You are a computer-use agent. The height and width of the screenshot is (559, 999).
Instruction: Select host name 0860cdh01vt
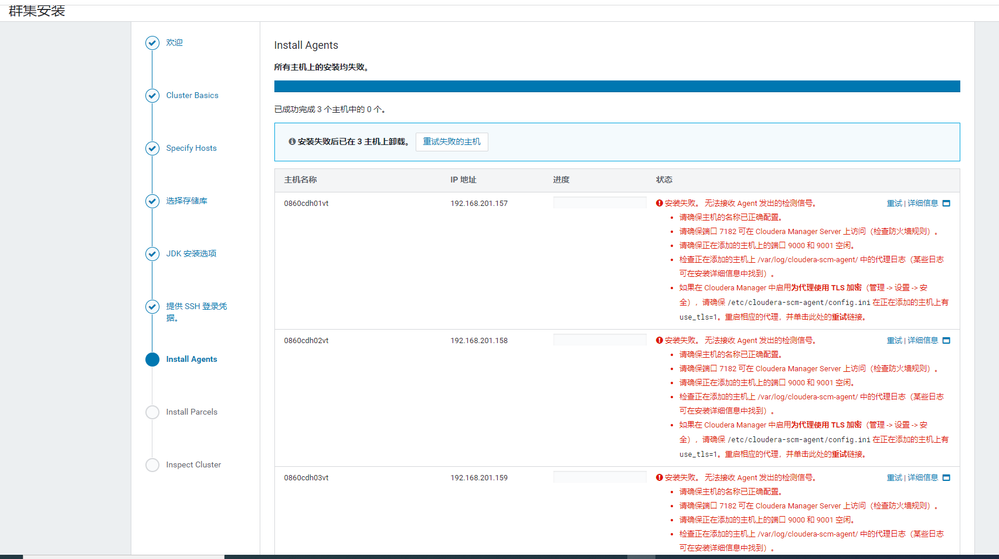[x=306, y=203]
